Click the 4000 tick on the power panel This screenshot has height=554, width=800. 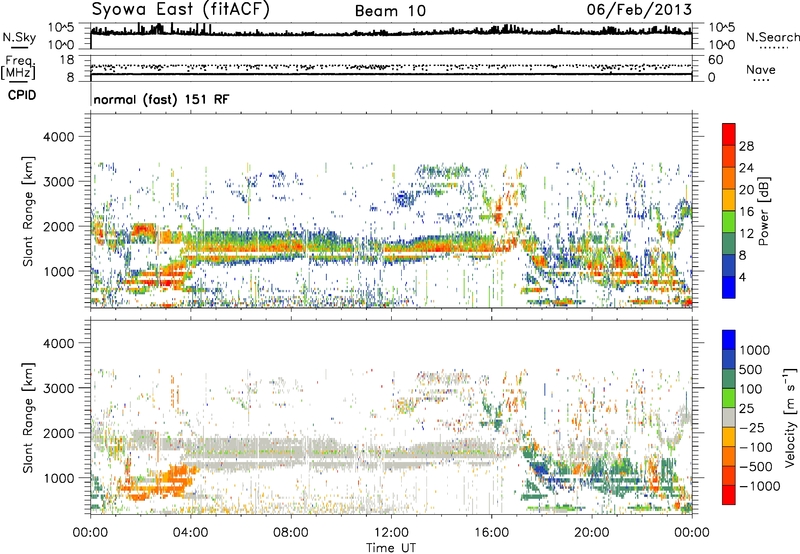pyautogui.click(x=58, y=137)
